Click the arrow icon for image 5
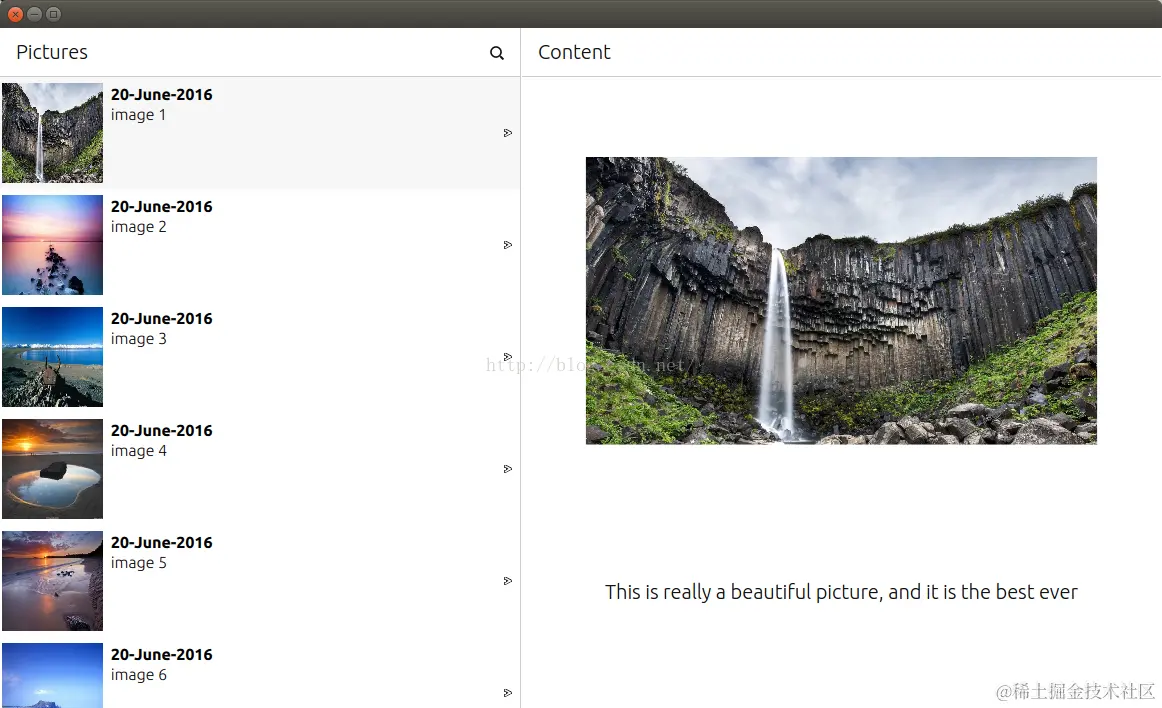The width and height of the screenshot is (1162, 708). [508, 580]
